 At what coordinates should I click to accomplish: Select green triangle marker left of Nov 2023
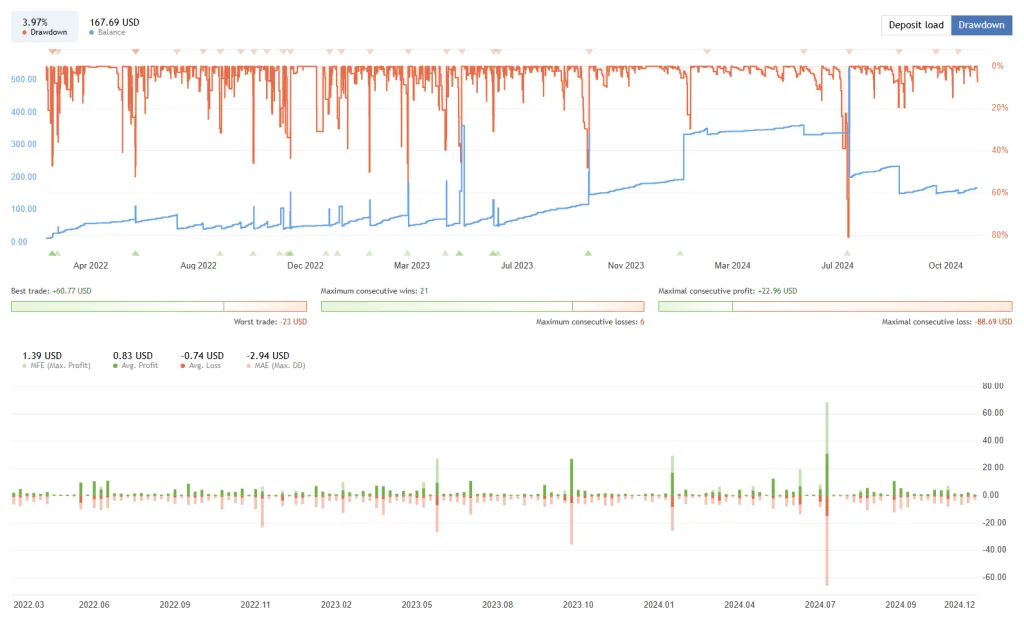[588, 254]
